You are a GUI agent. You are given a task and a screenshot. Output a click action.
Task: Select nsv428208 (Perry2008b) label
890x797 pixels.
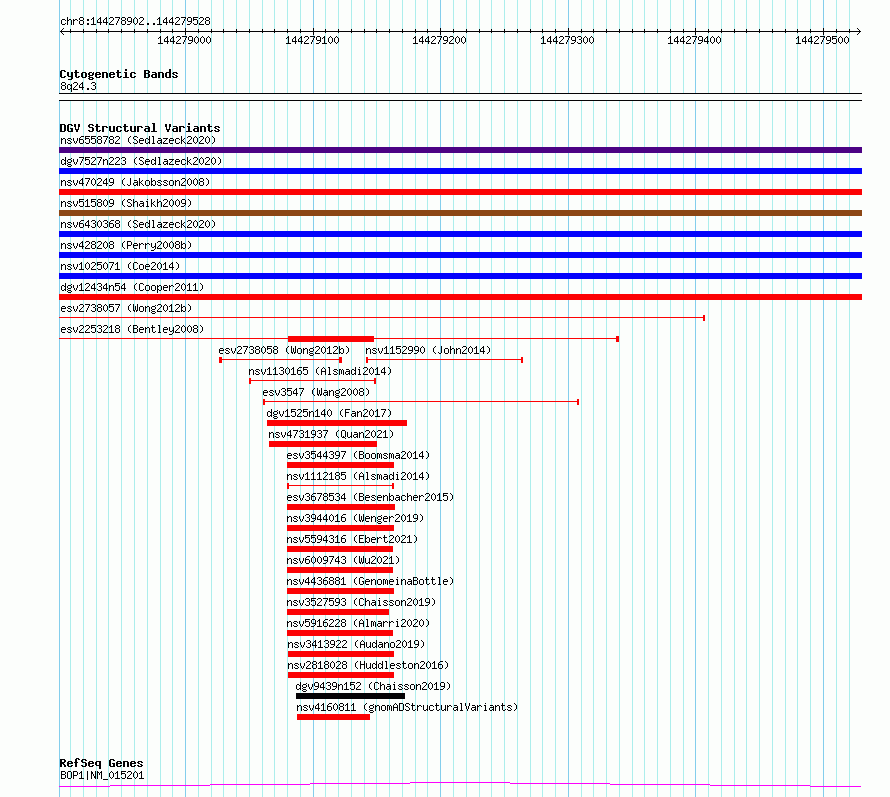[x=126, y=245]
